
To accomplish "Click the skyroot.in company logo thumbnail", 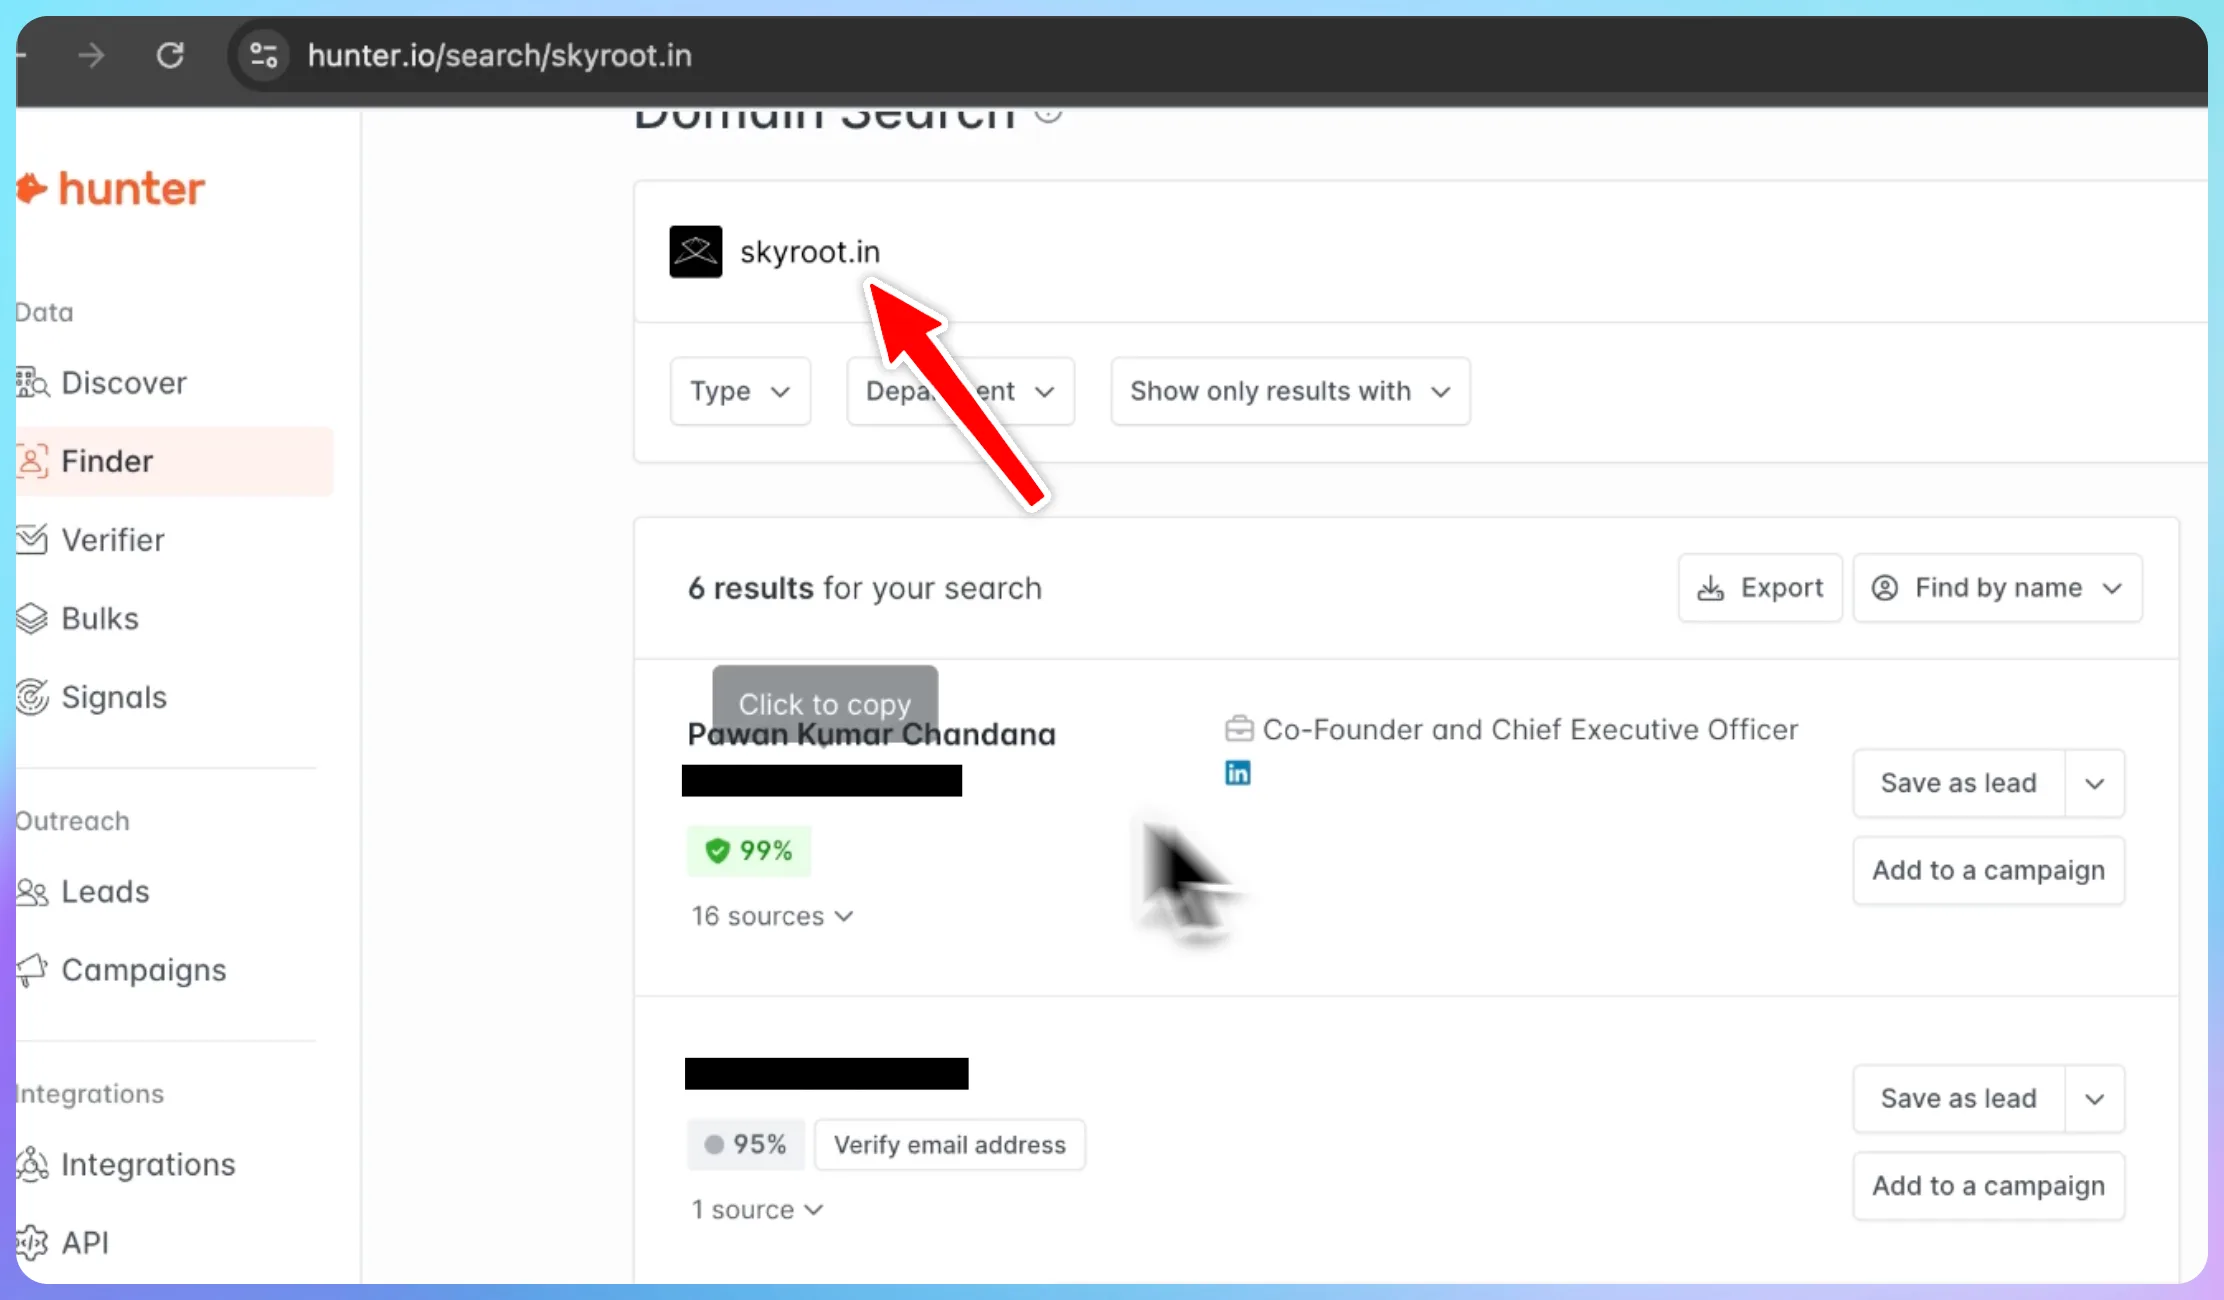I will pyautogui.click(x=696, y=252).
